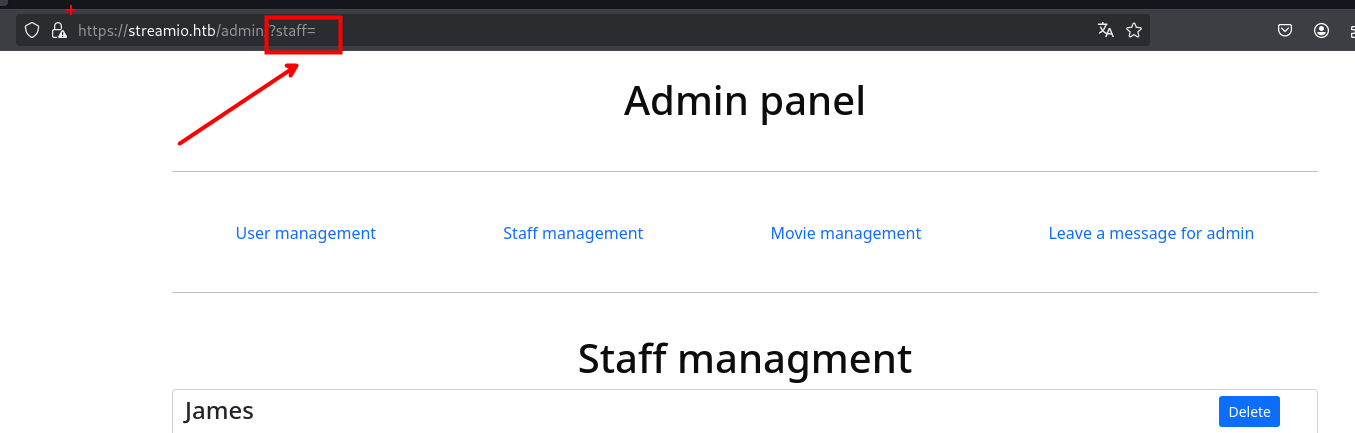Open the site security padlock info

(59, 30)
